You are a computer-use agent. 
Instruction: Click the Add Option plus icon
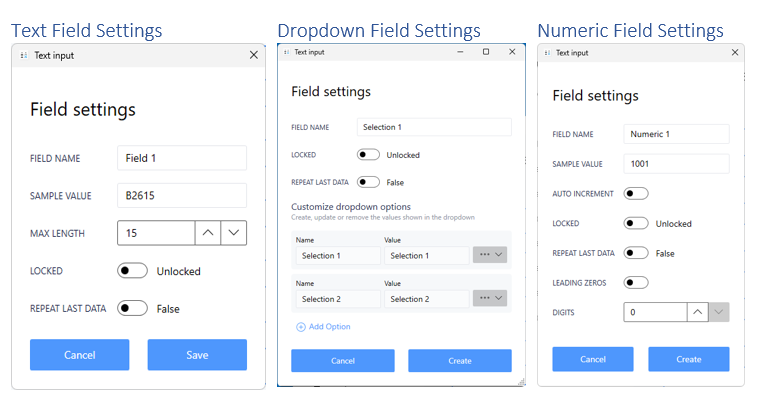(301, 327)
